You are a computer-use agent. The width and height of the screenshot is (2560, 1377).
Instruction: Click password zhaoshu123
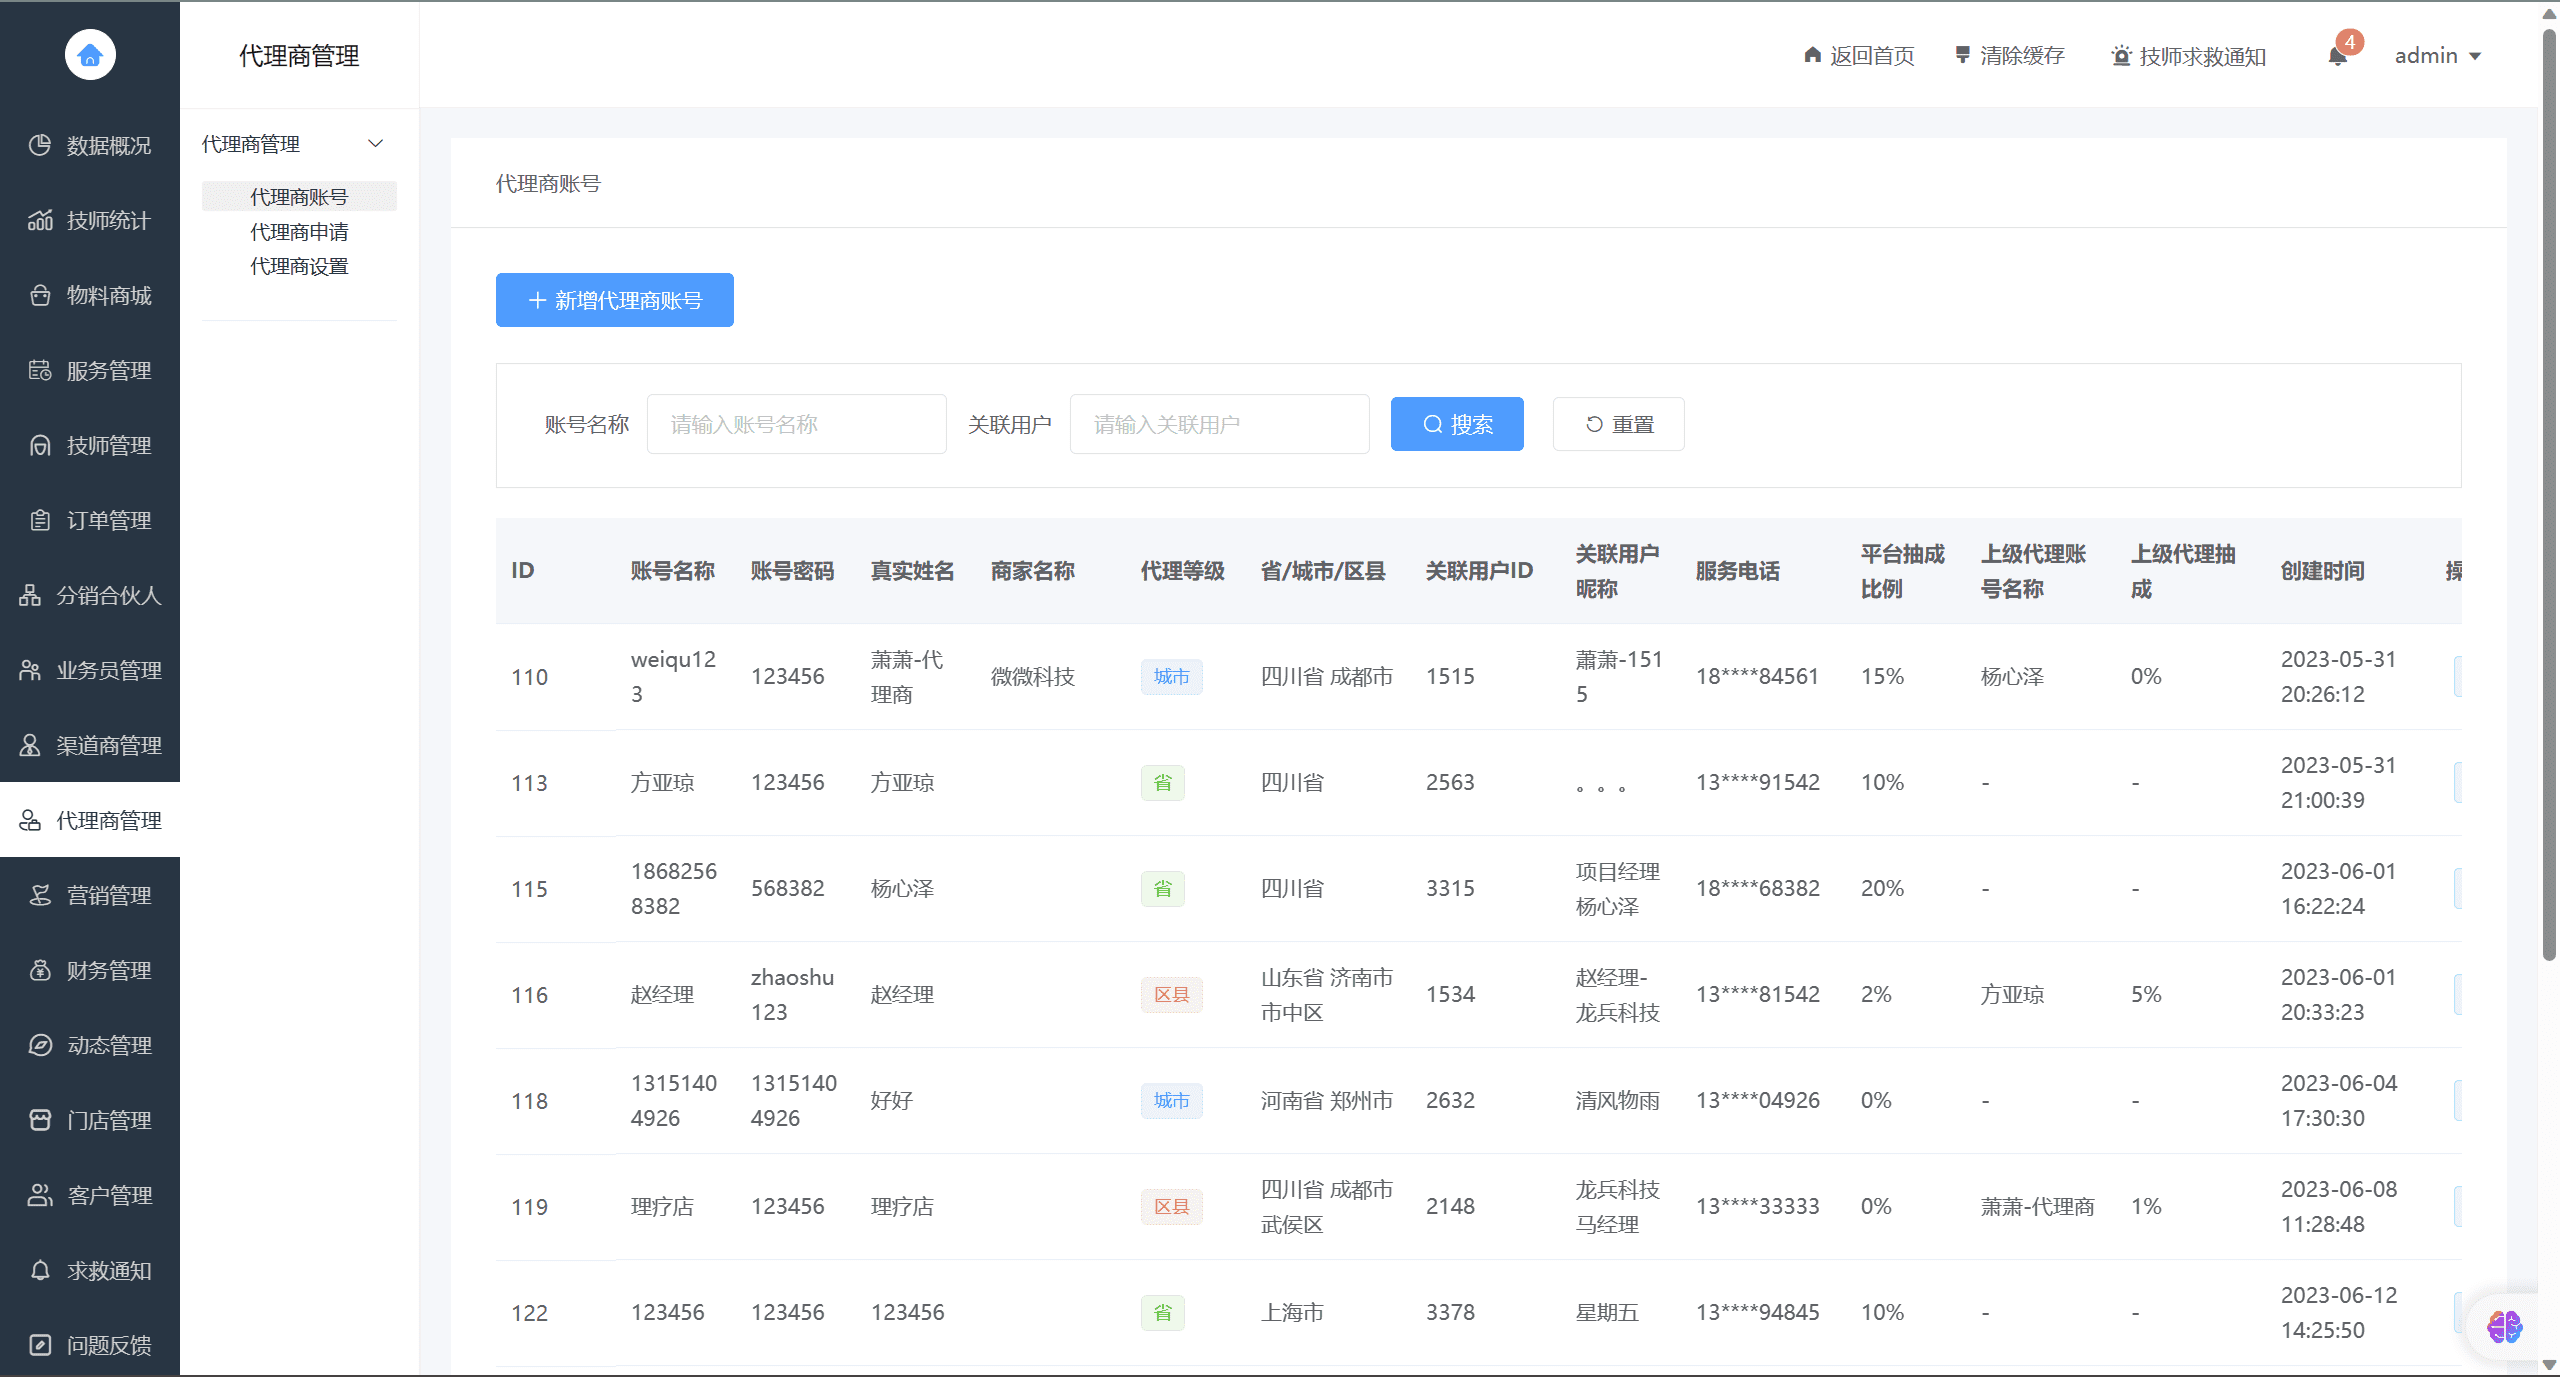(793, 995)
